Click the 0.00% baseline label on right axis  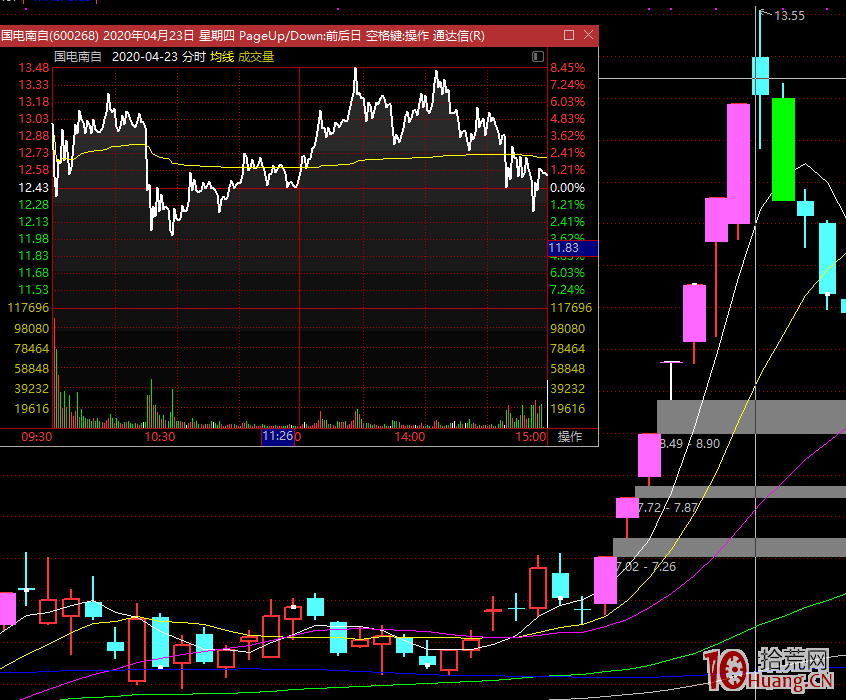pyautogui.click(x=567, y=188)
